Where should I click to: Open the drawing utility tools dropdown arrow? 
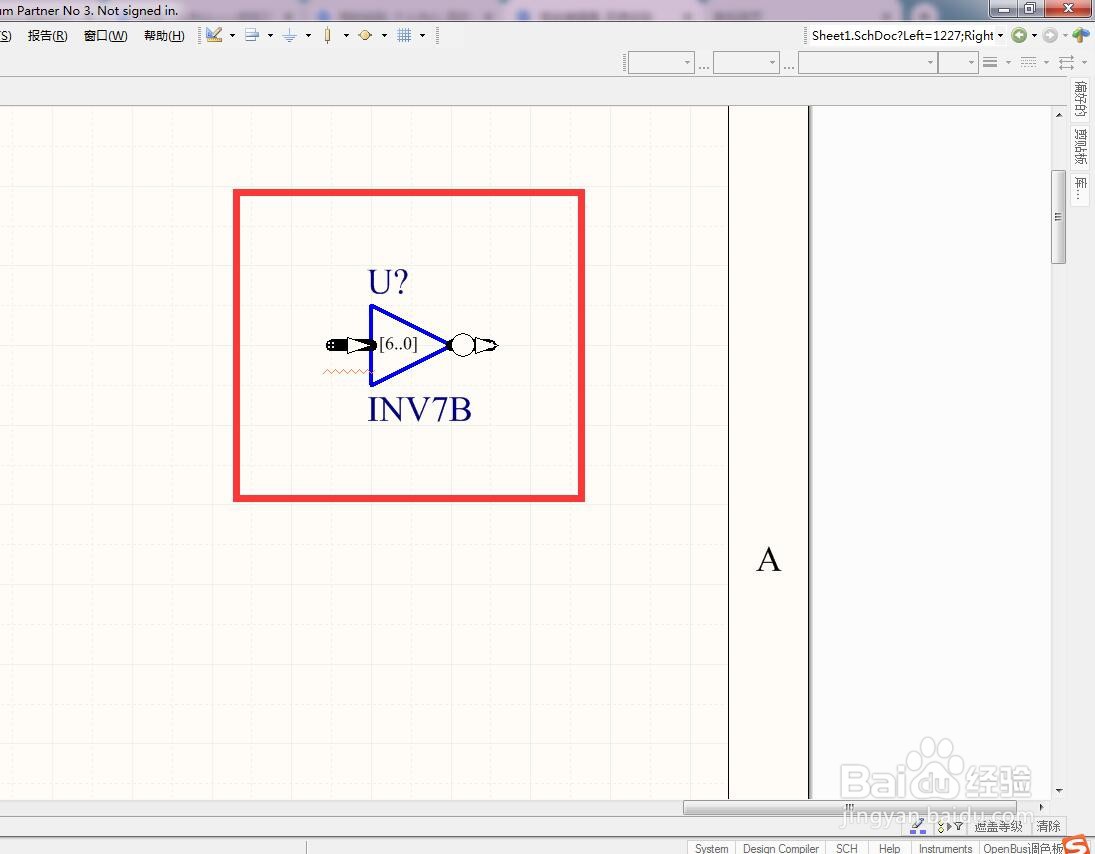[233, 35]
